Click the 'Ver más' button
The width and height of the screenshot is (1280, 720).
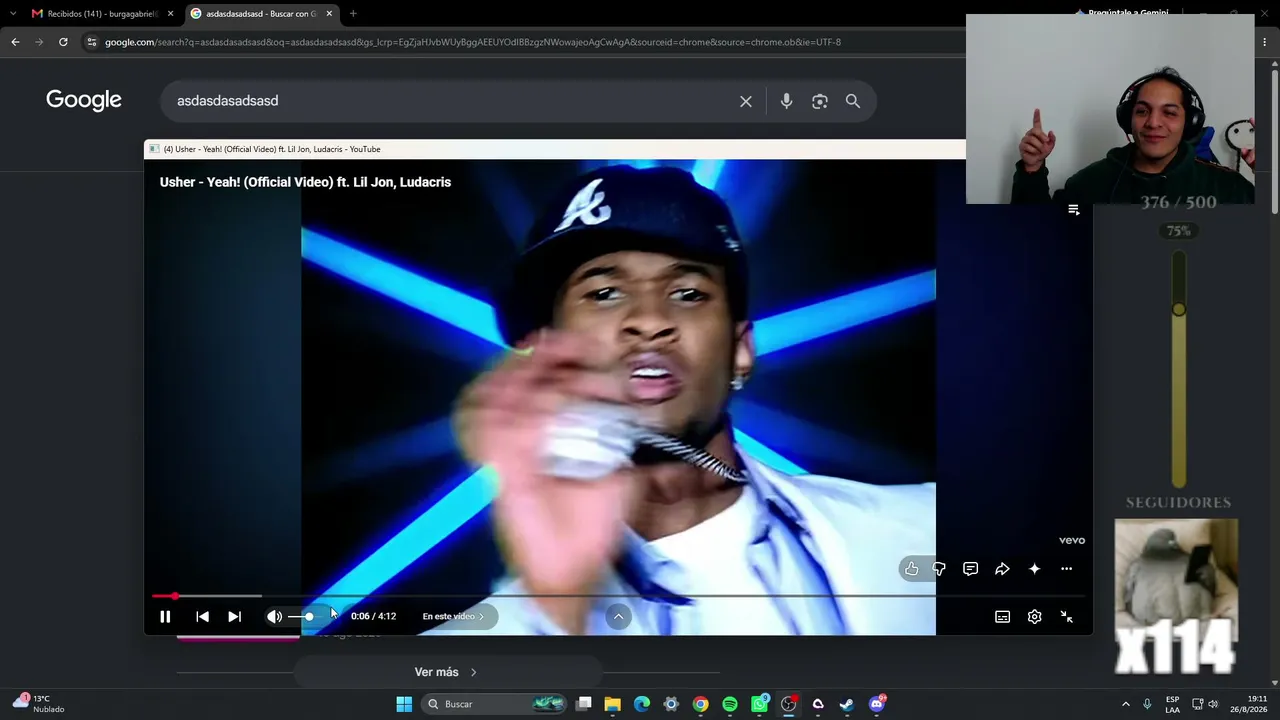[446, 672]
